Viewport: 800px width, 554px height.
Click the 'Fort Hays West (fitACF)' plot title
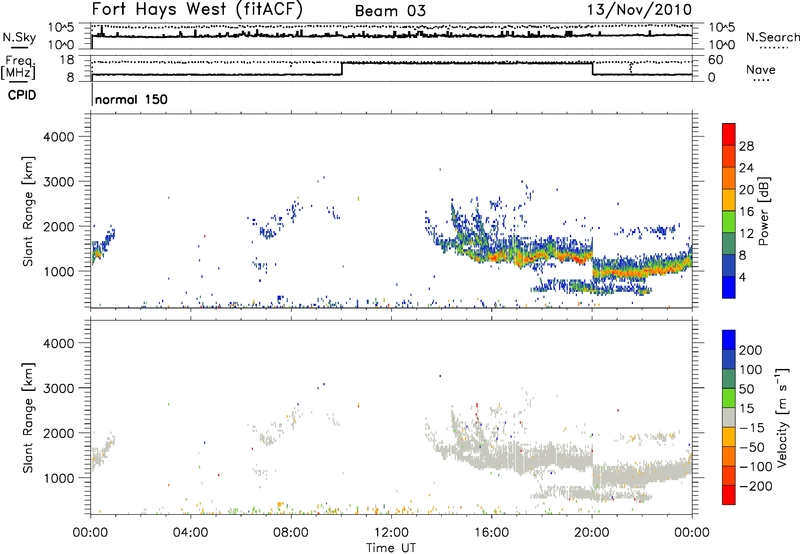(x=197, y=10)
